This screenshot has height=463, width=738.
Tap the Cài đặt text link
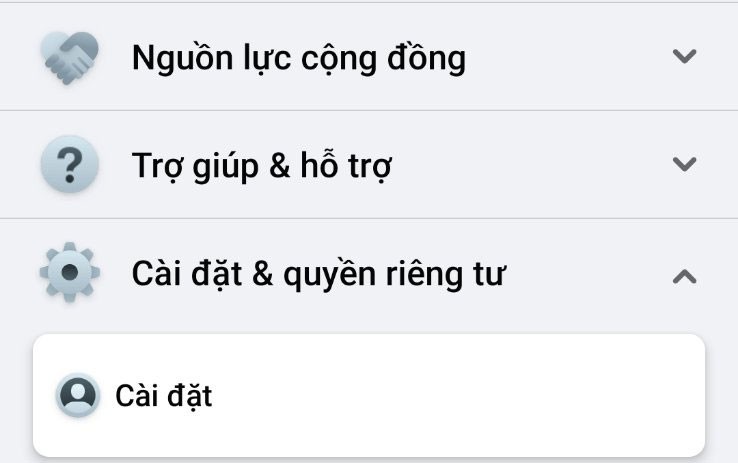pyautogui.click(x=164, y=396)
